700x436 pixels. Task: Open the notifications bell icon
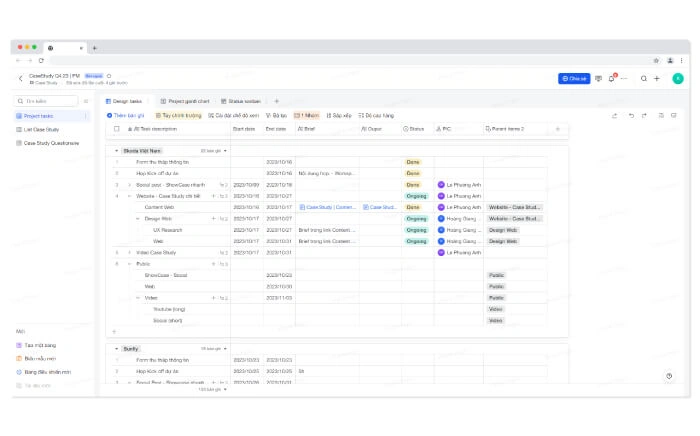(x=613, y=78)
